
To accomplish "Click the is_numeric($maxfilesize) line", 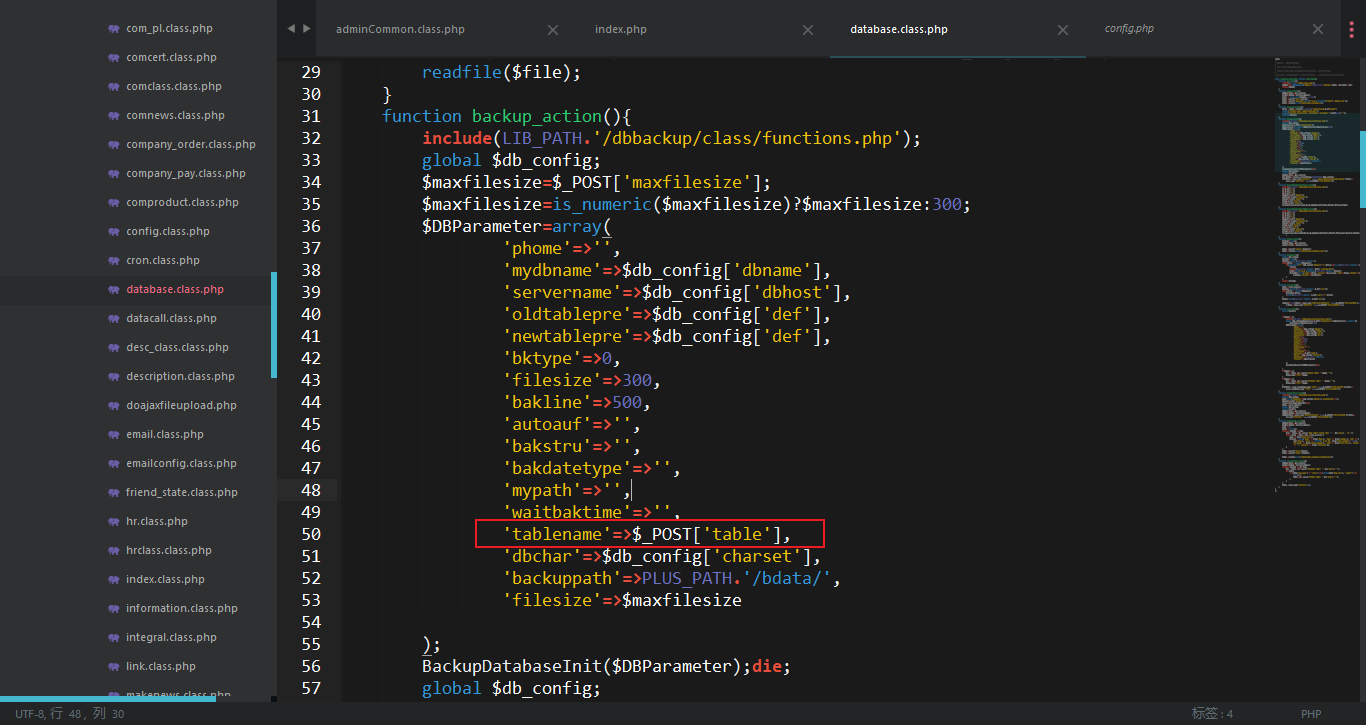I will 697,204.
